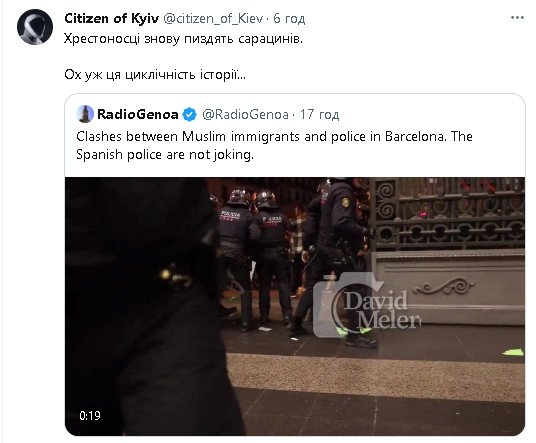The height and width of the screenshot is (443, 536).
Task: Click the @RadioGenoa handle
Action: [x=245, y=114]
